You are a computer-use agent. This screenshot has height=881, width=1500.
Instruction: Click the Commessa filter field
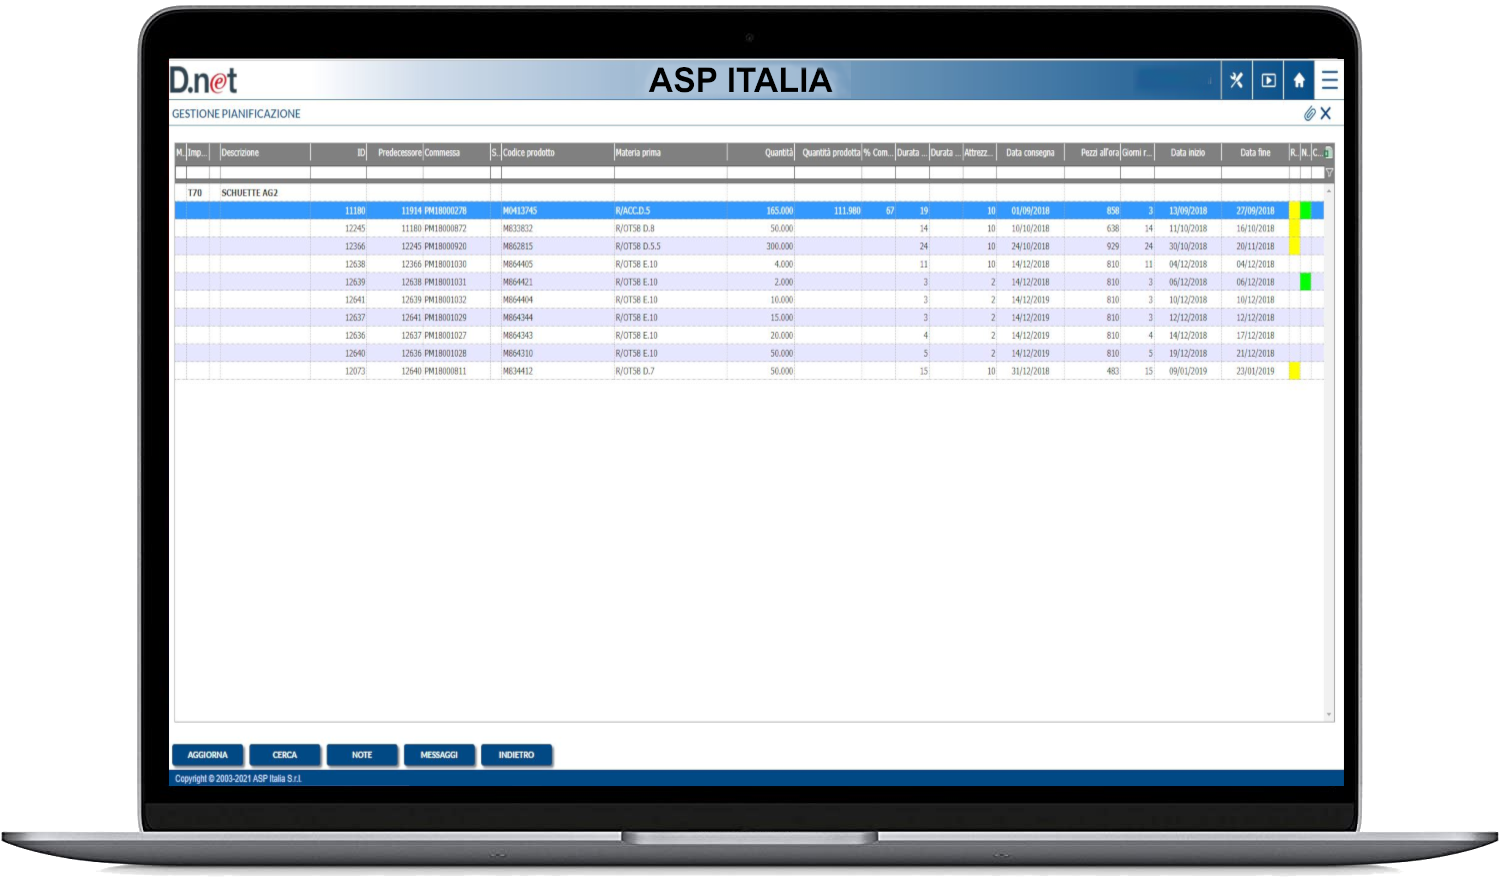(x=456, y=173)
